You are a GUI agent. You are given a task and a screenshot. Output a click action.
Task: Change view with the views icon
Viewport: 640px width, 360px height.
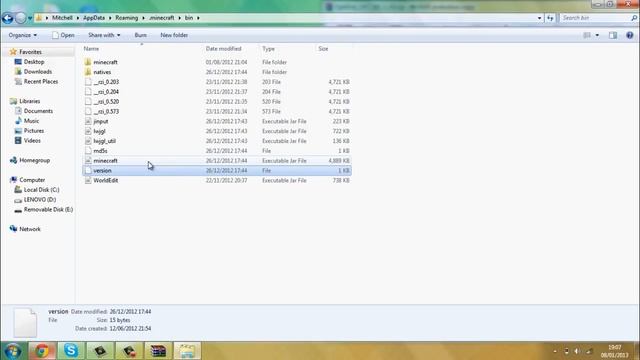[587, 35]
